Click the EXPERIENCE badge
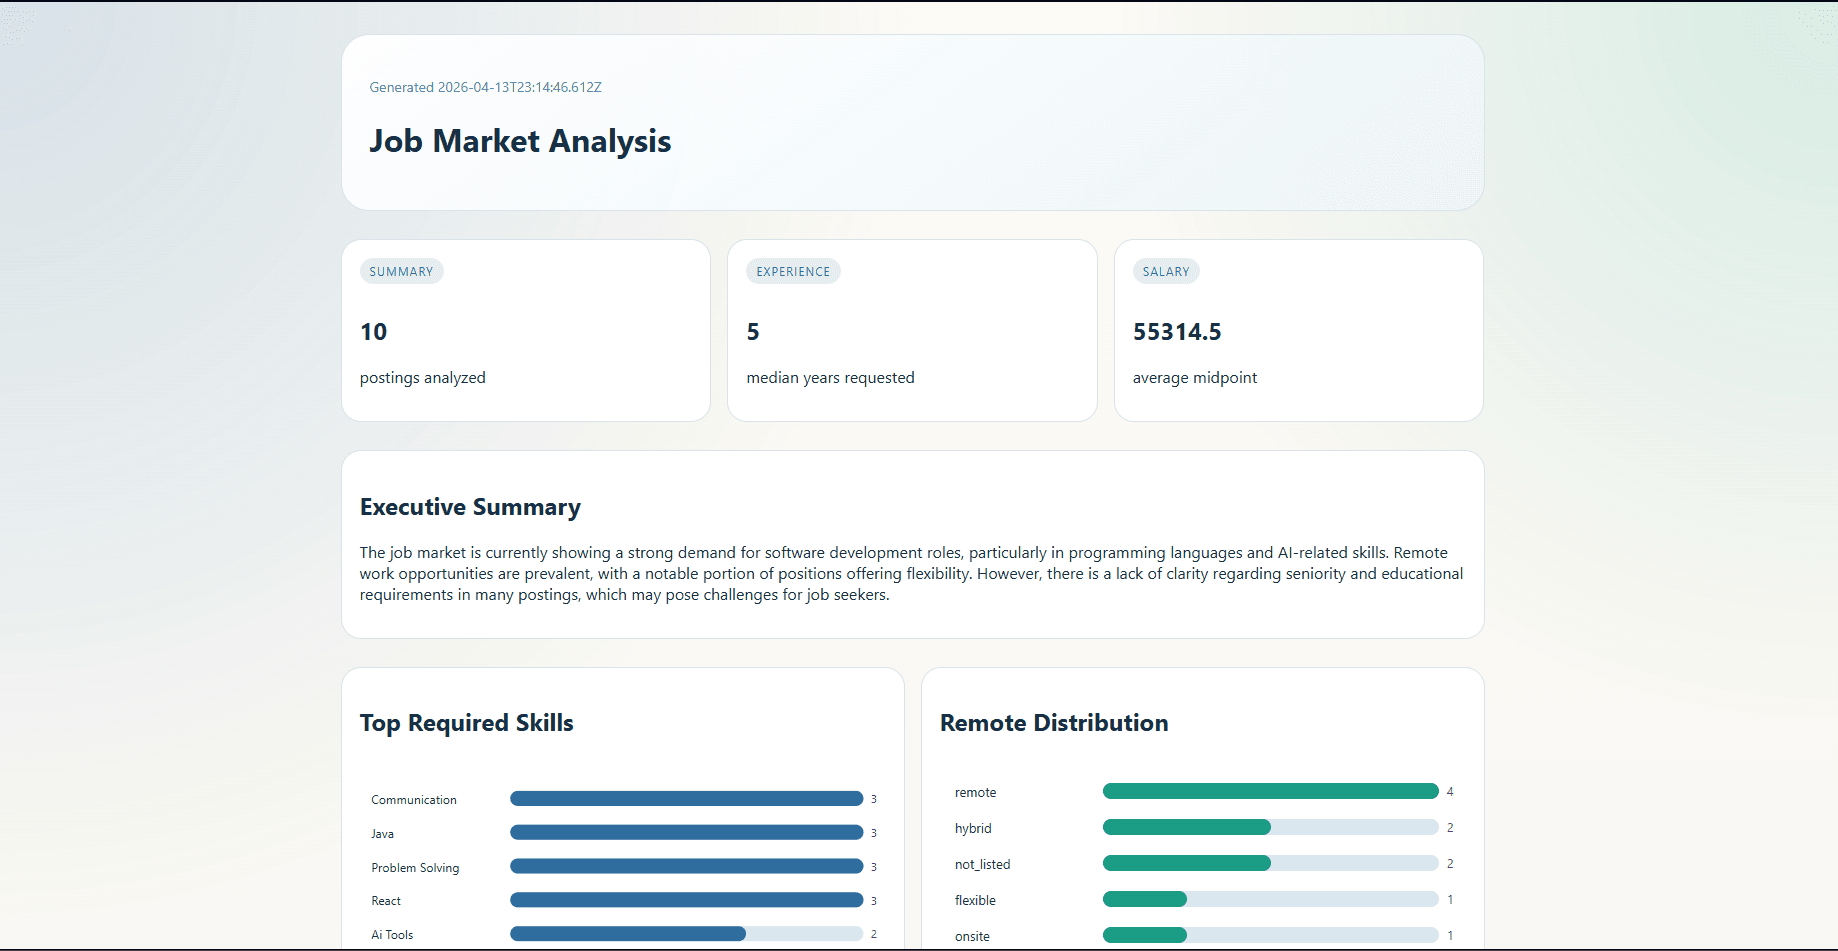Viewport: 1838px width, 951px height. coord(793,271)
